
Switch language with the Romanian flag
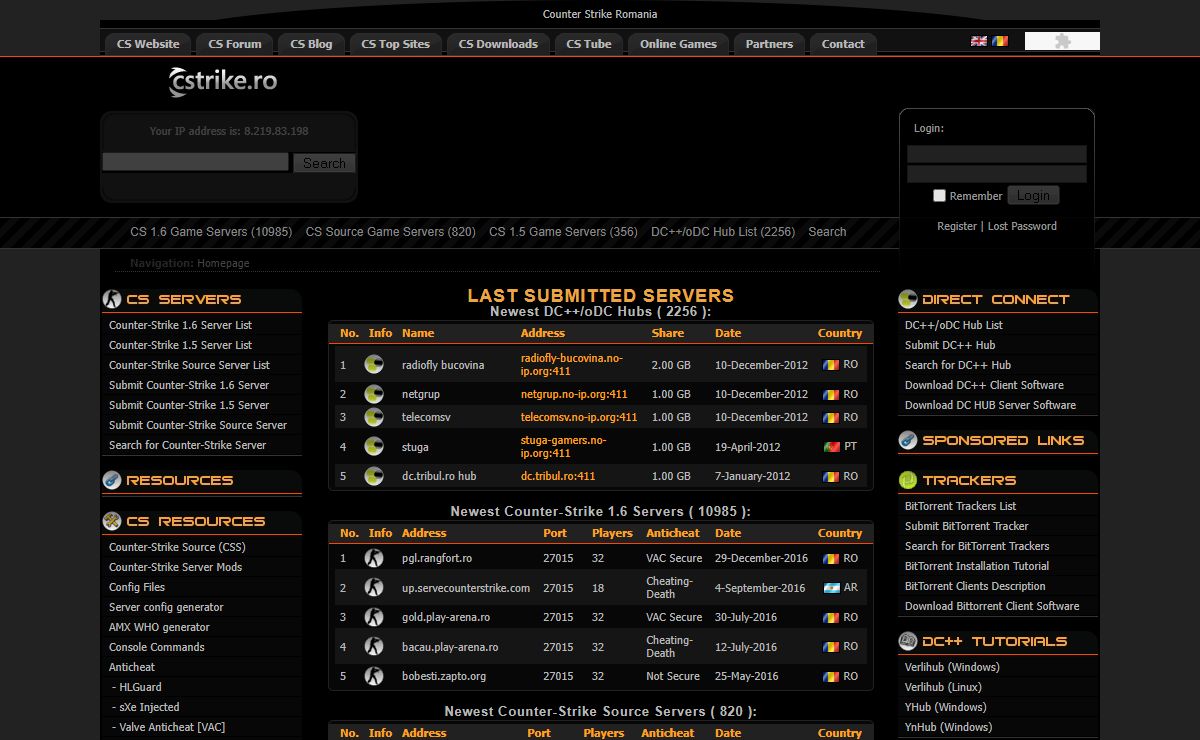(x=1000, y=41)
